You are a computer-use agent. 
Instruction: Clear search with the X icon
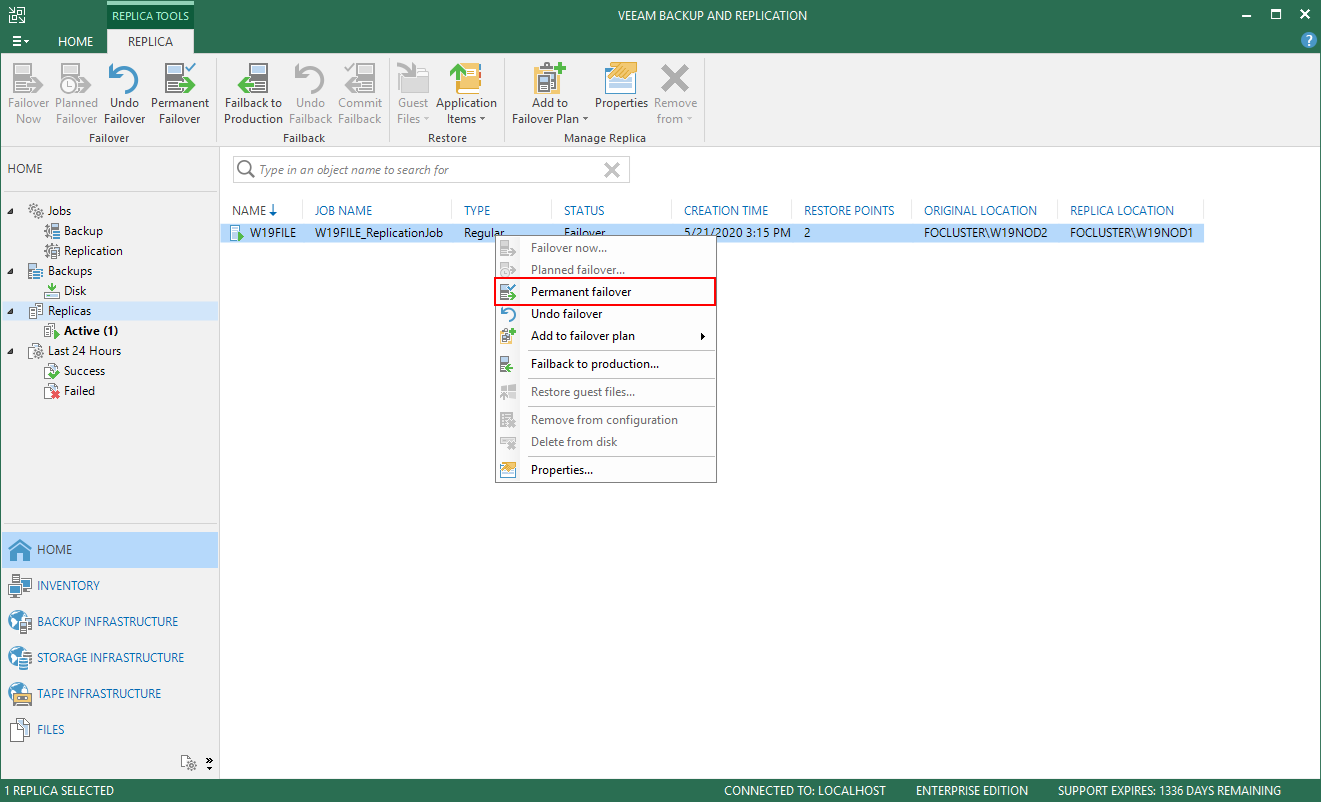(612, 170)
